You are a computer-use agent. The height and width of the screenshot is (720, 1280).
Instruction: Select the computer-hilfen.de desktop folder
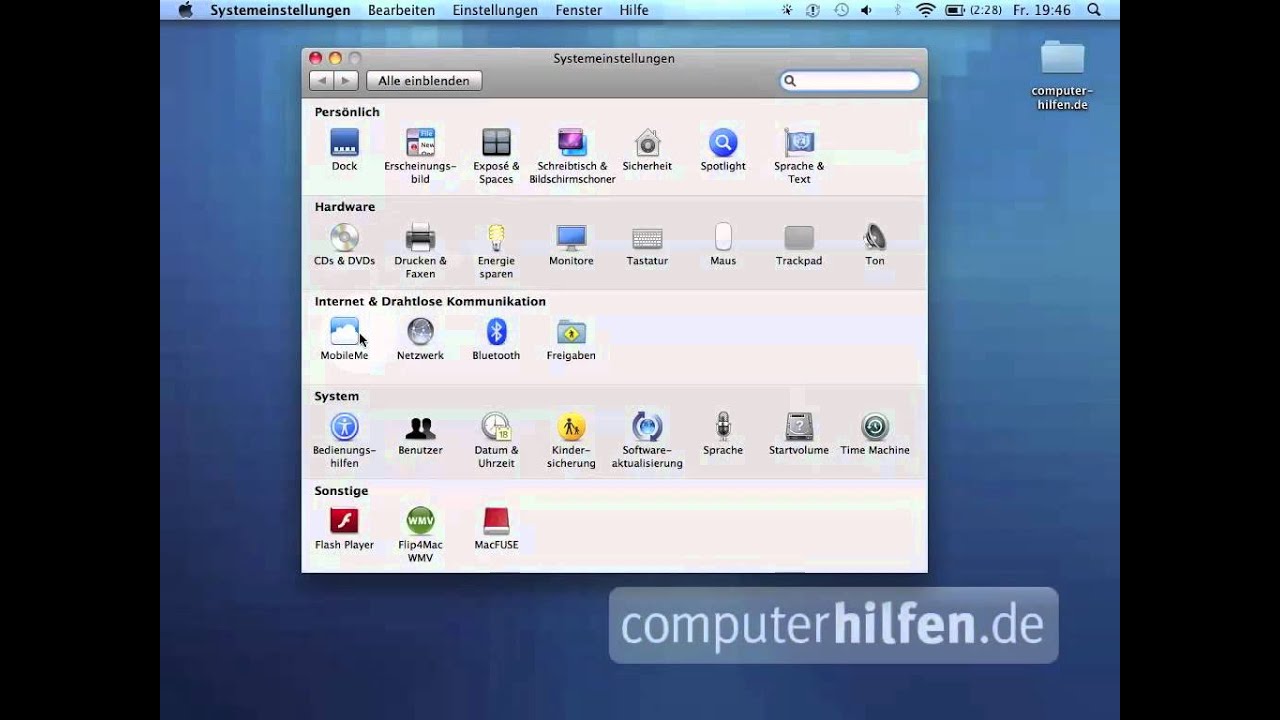coord(1062,75)
